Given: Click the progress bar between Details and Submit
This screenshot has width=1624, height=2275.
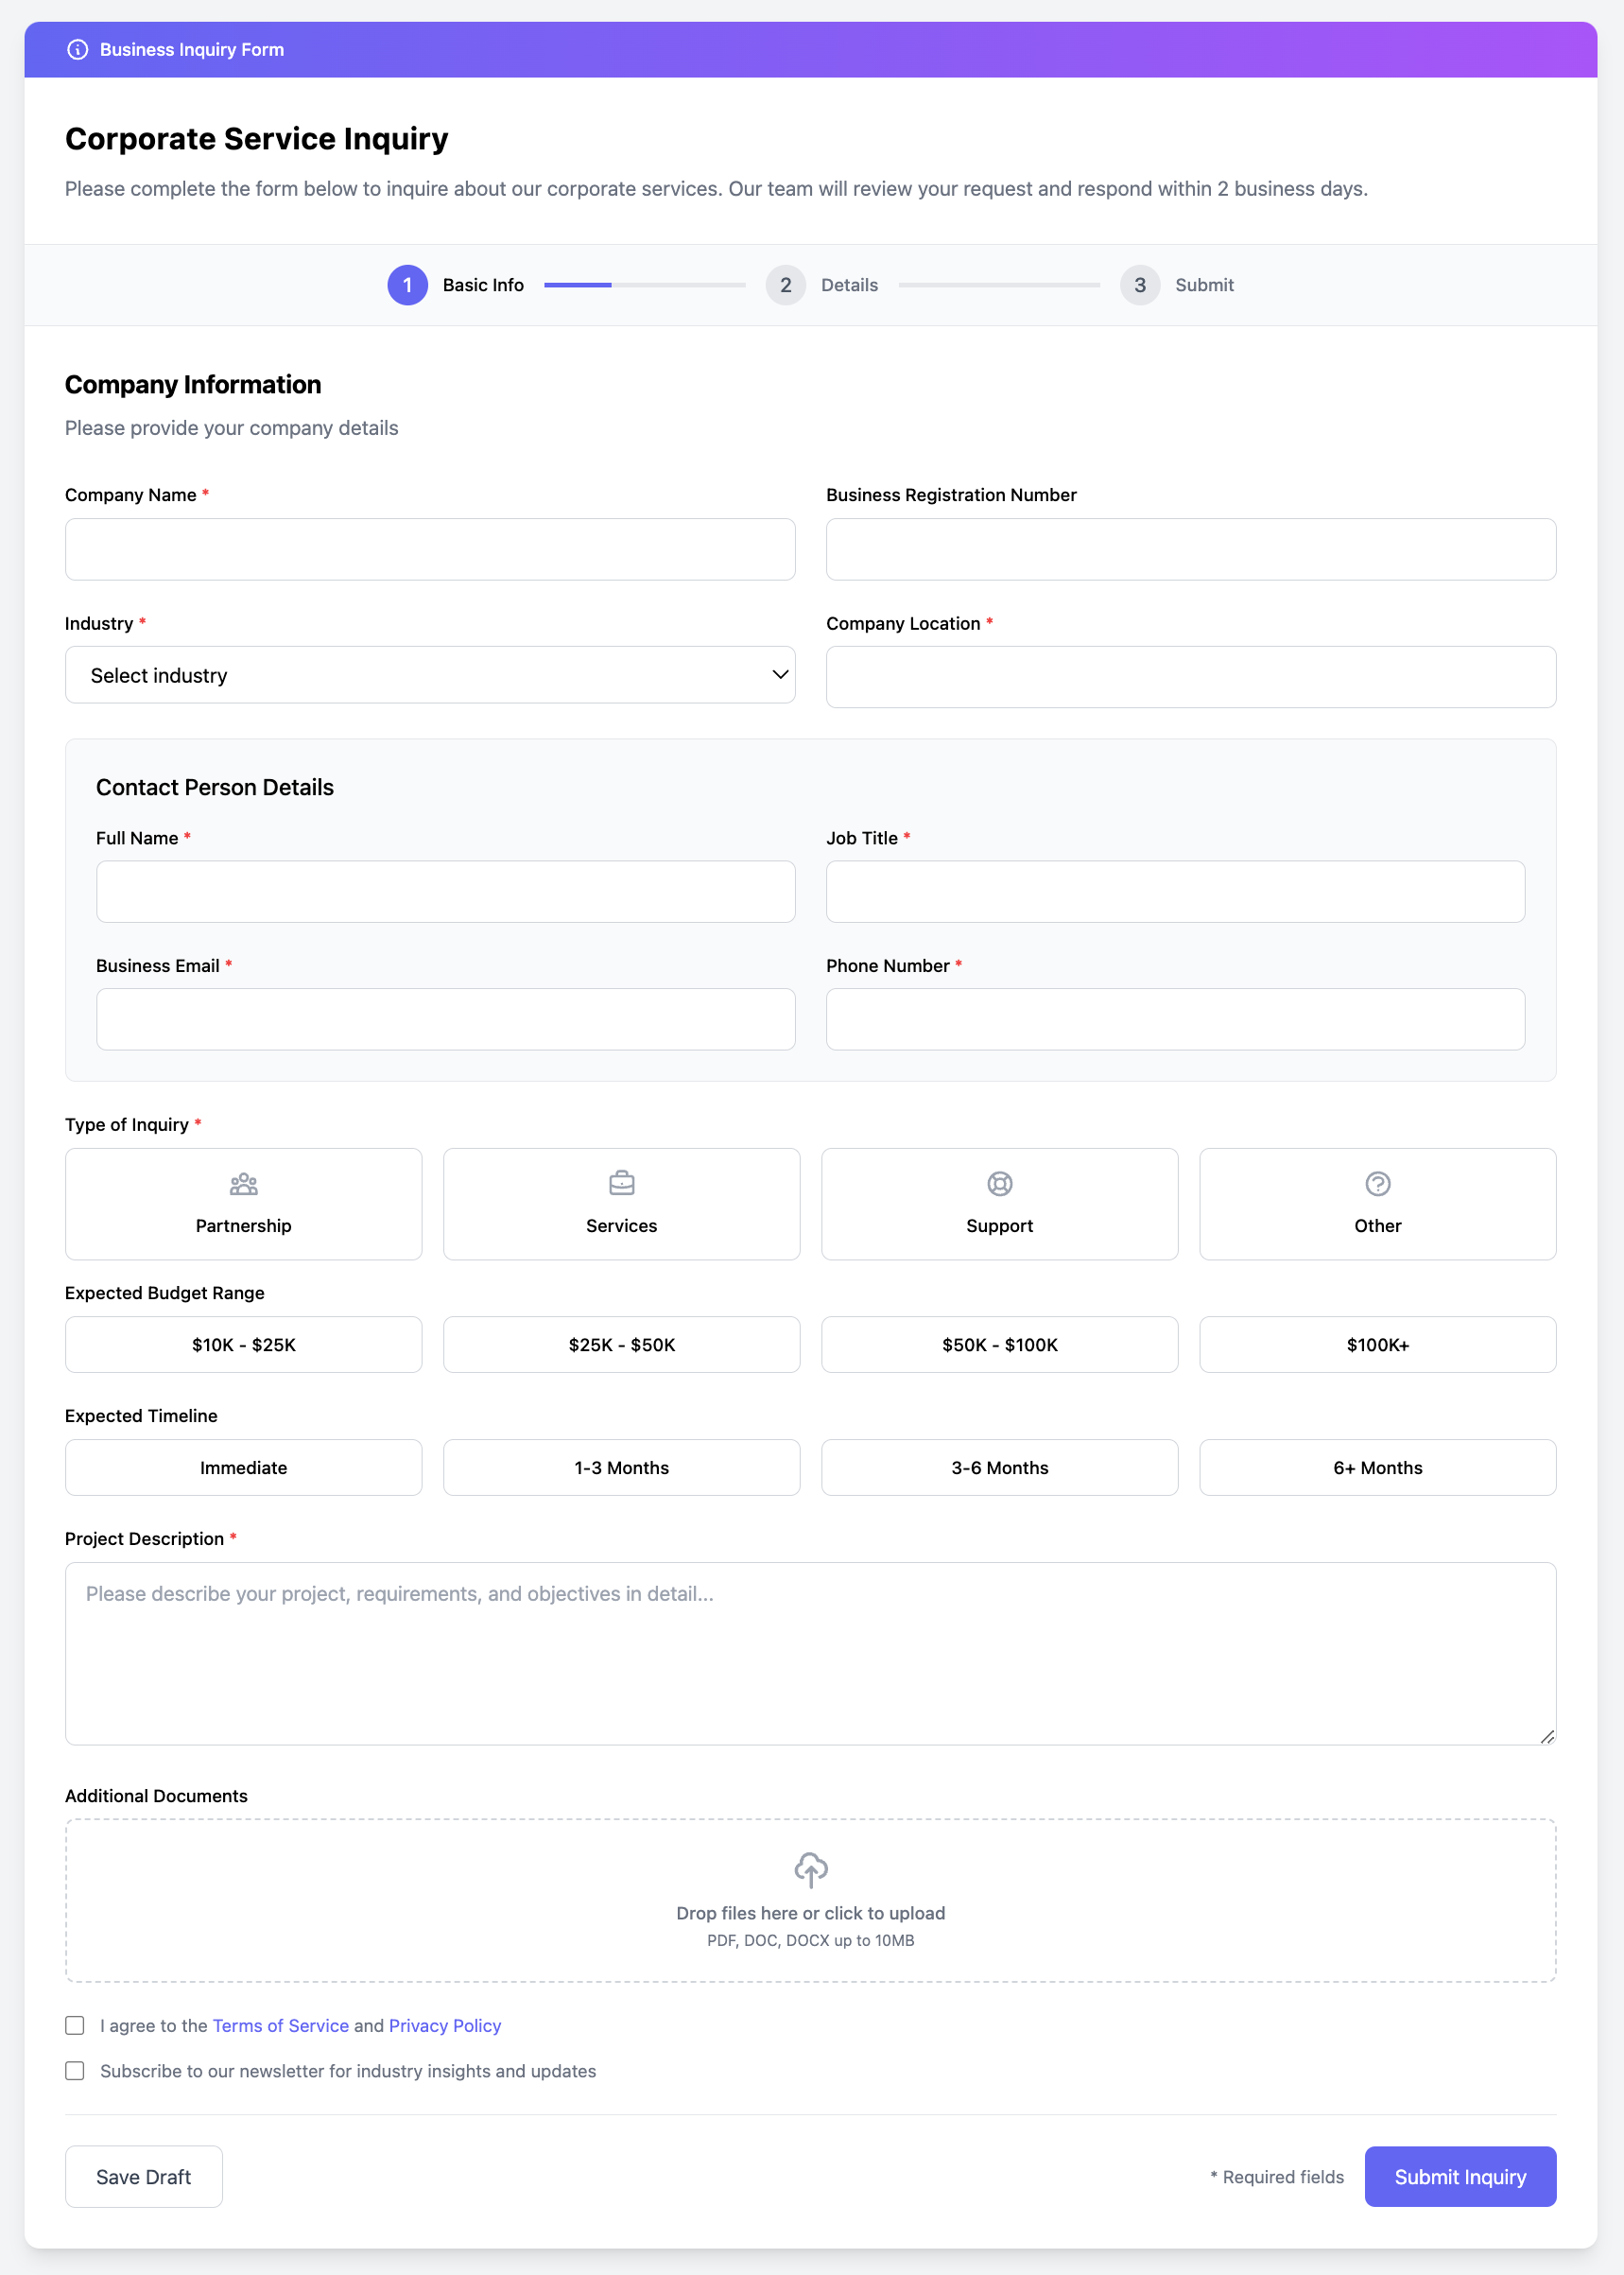Looking at the screenshot, I should 999,285.
